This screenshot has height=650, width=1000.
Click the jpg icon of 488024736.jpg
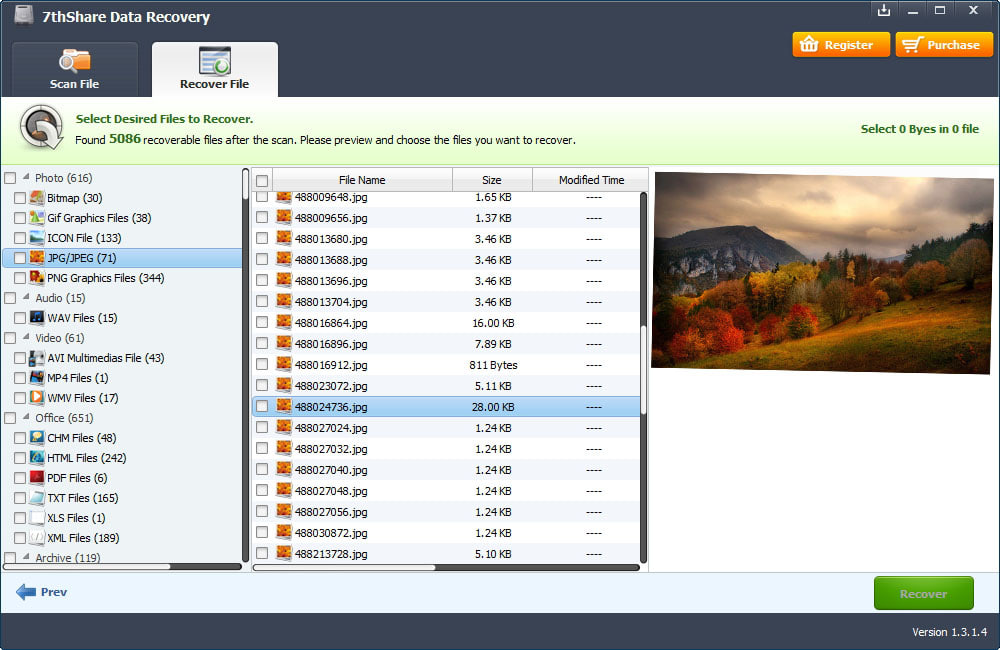pyautogui.click(x=284, y=406)
